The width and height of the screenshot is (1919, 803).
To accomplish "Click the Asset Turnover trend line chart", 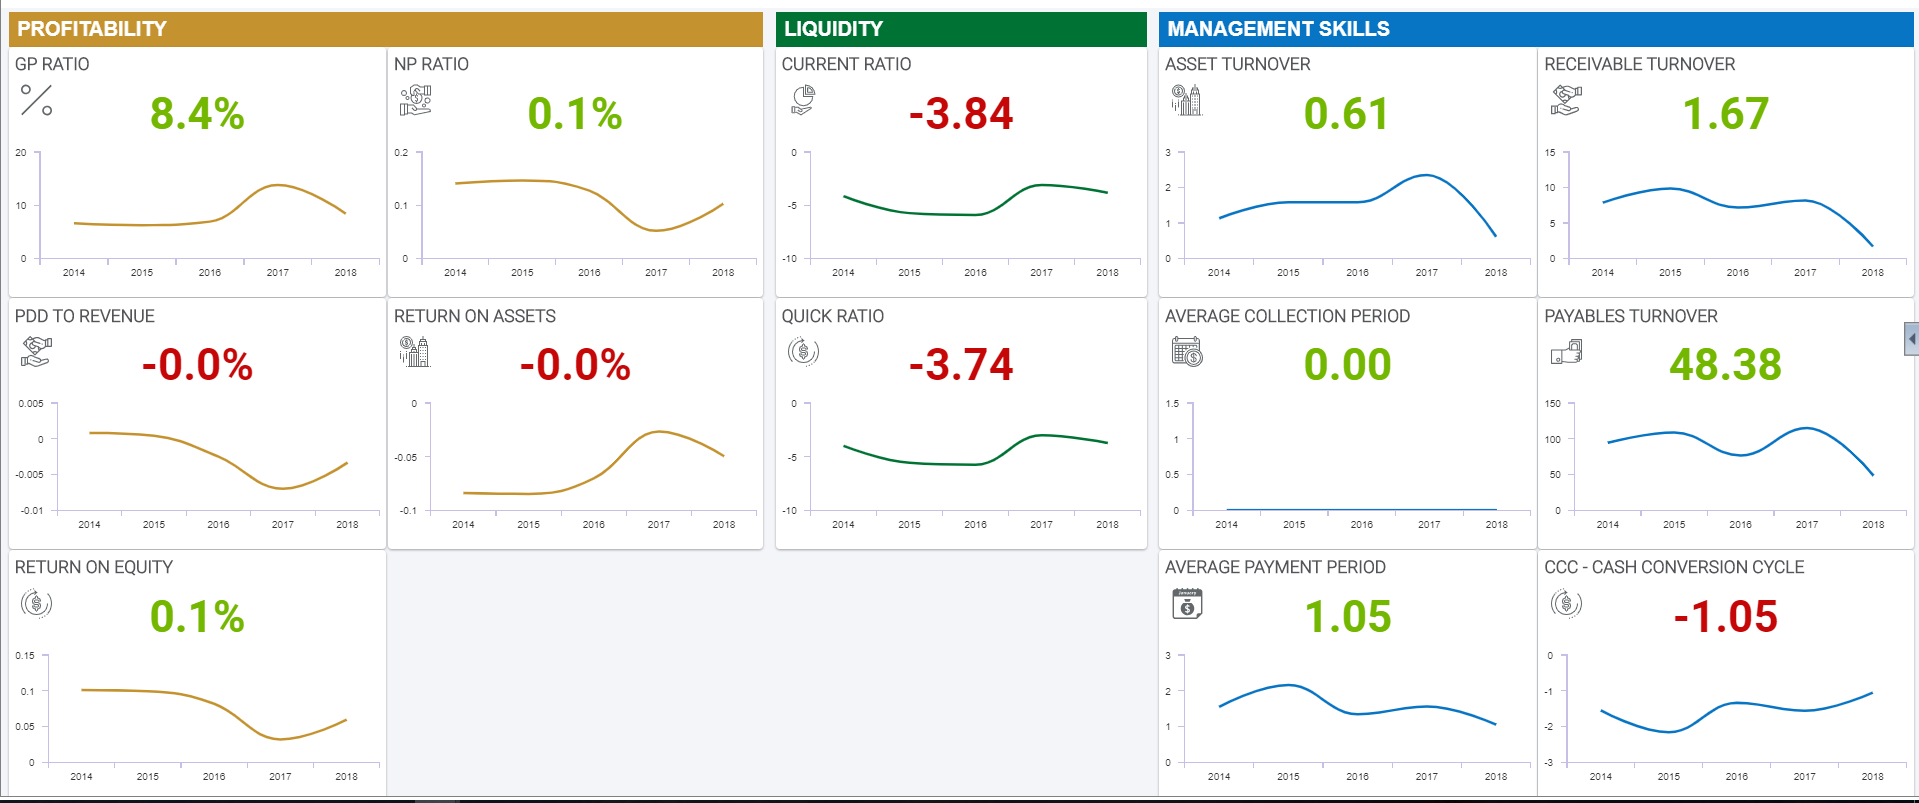I will [1357, 205].
